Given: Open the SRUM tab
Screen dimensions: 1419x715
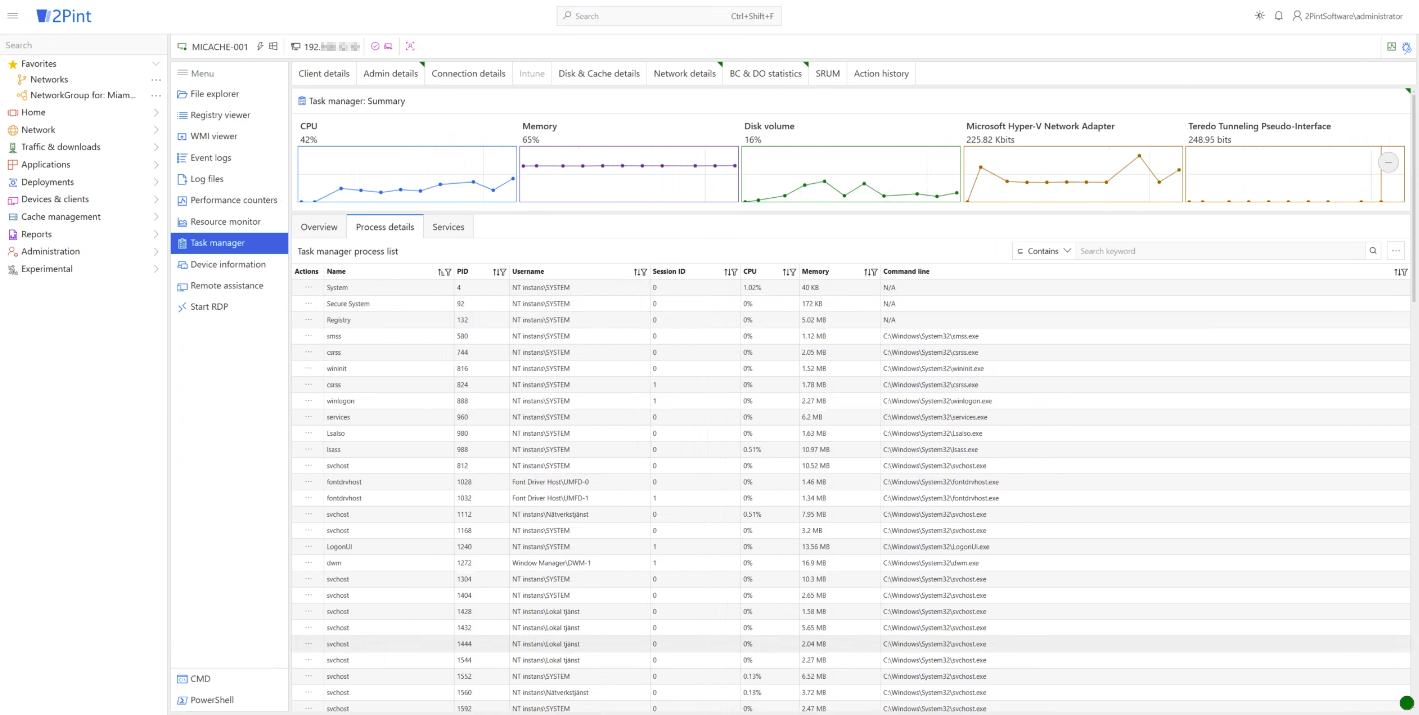Looking at the screenshot, I should pyautogui.click(x=828, y=73).
